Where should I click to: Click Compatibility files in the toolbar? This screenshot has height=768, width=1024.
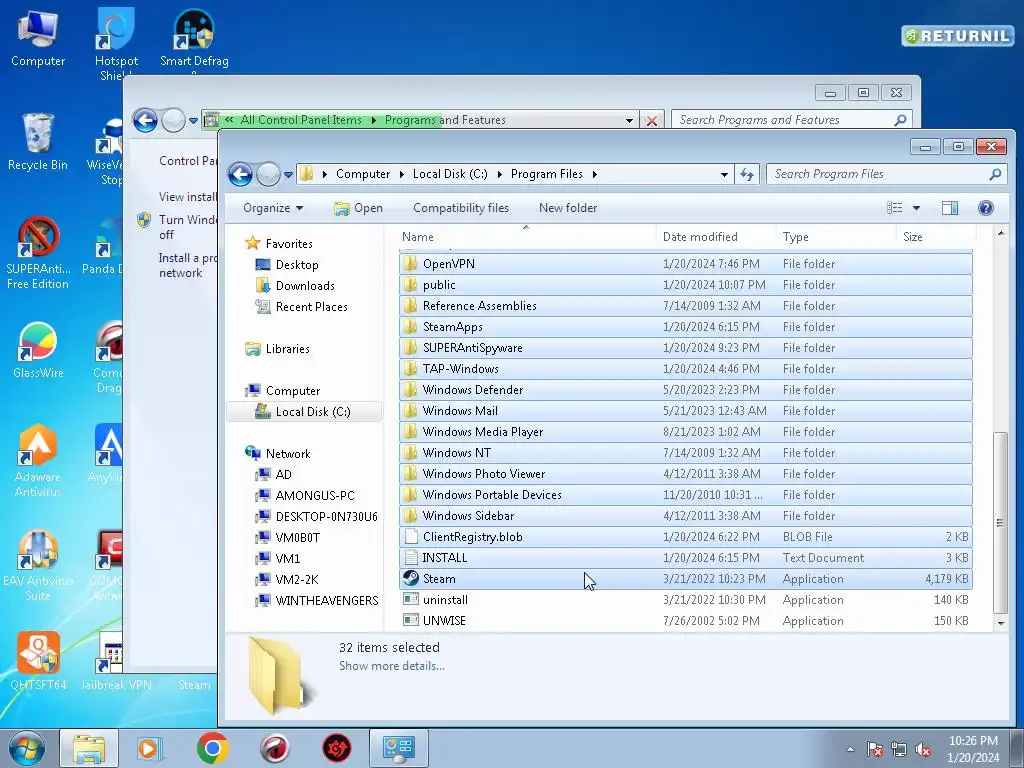(x=461, y=208)
